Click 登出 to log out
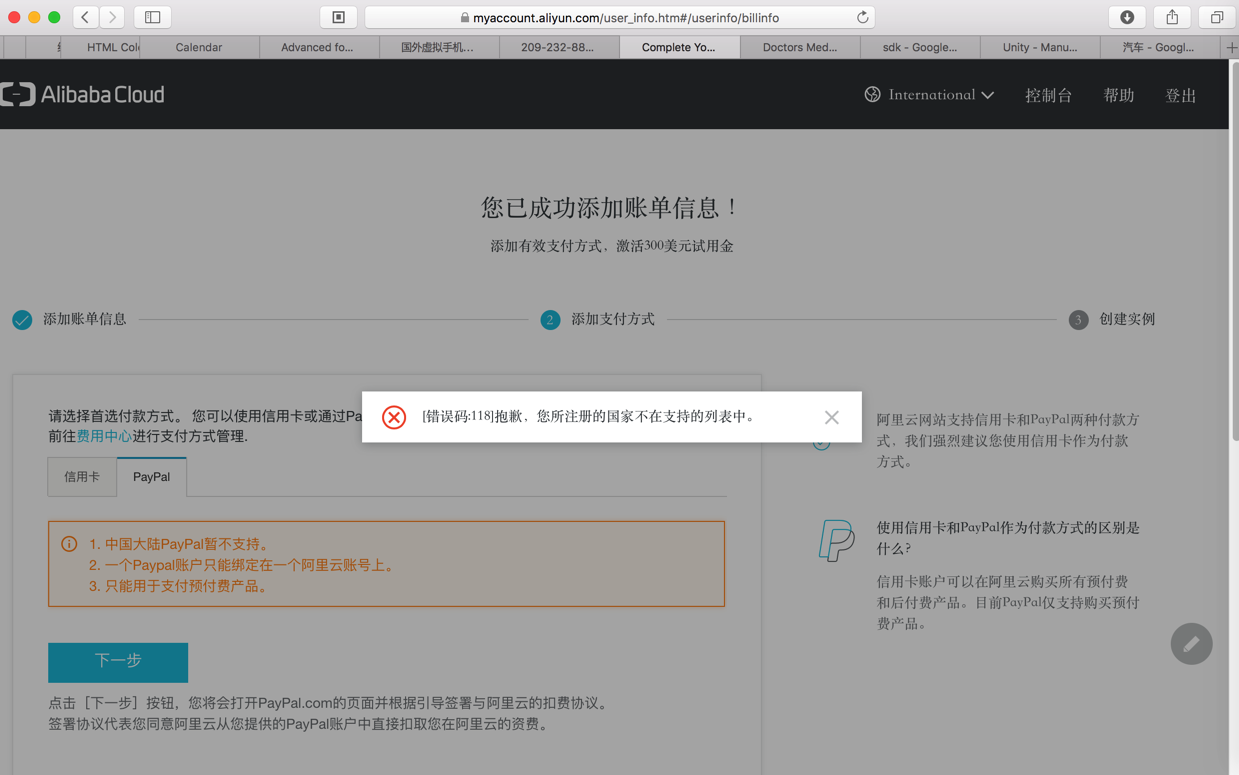 coord(1180,95)
